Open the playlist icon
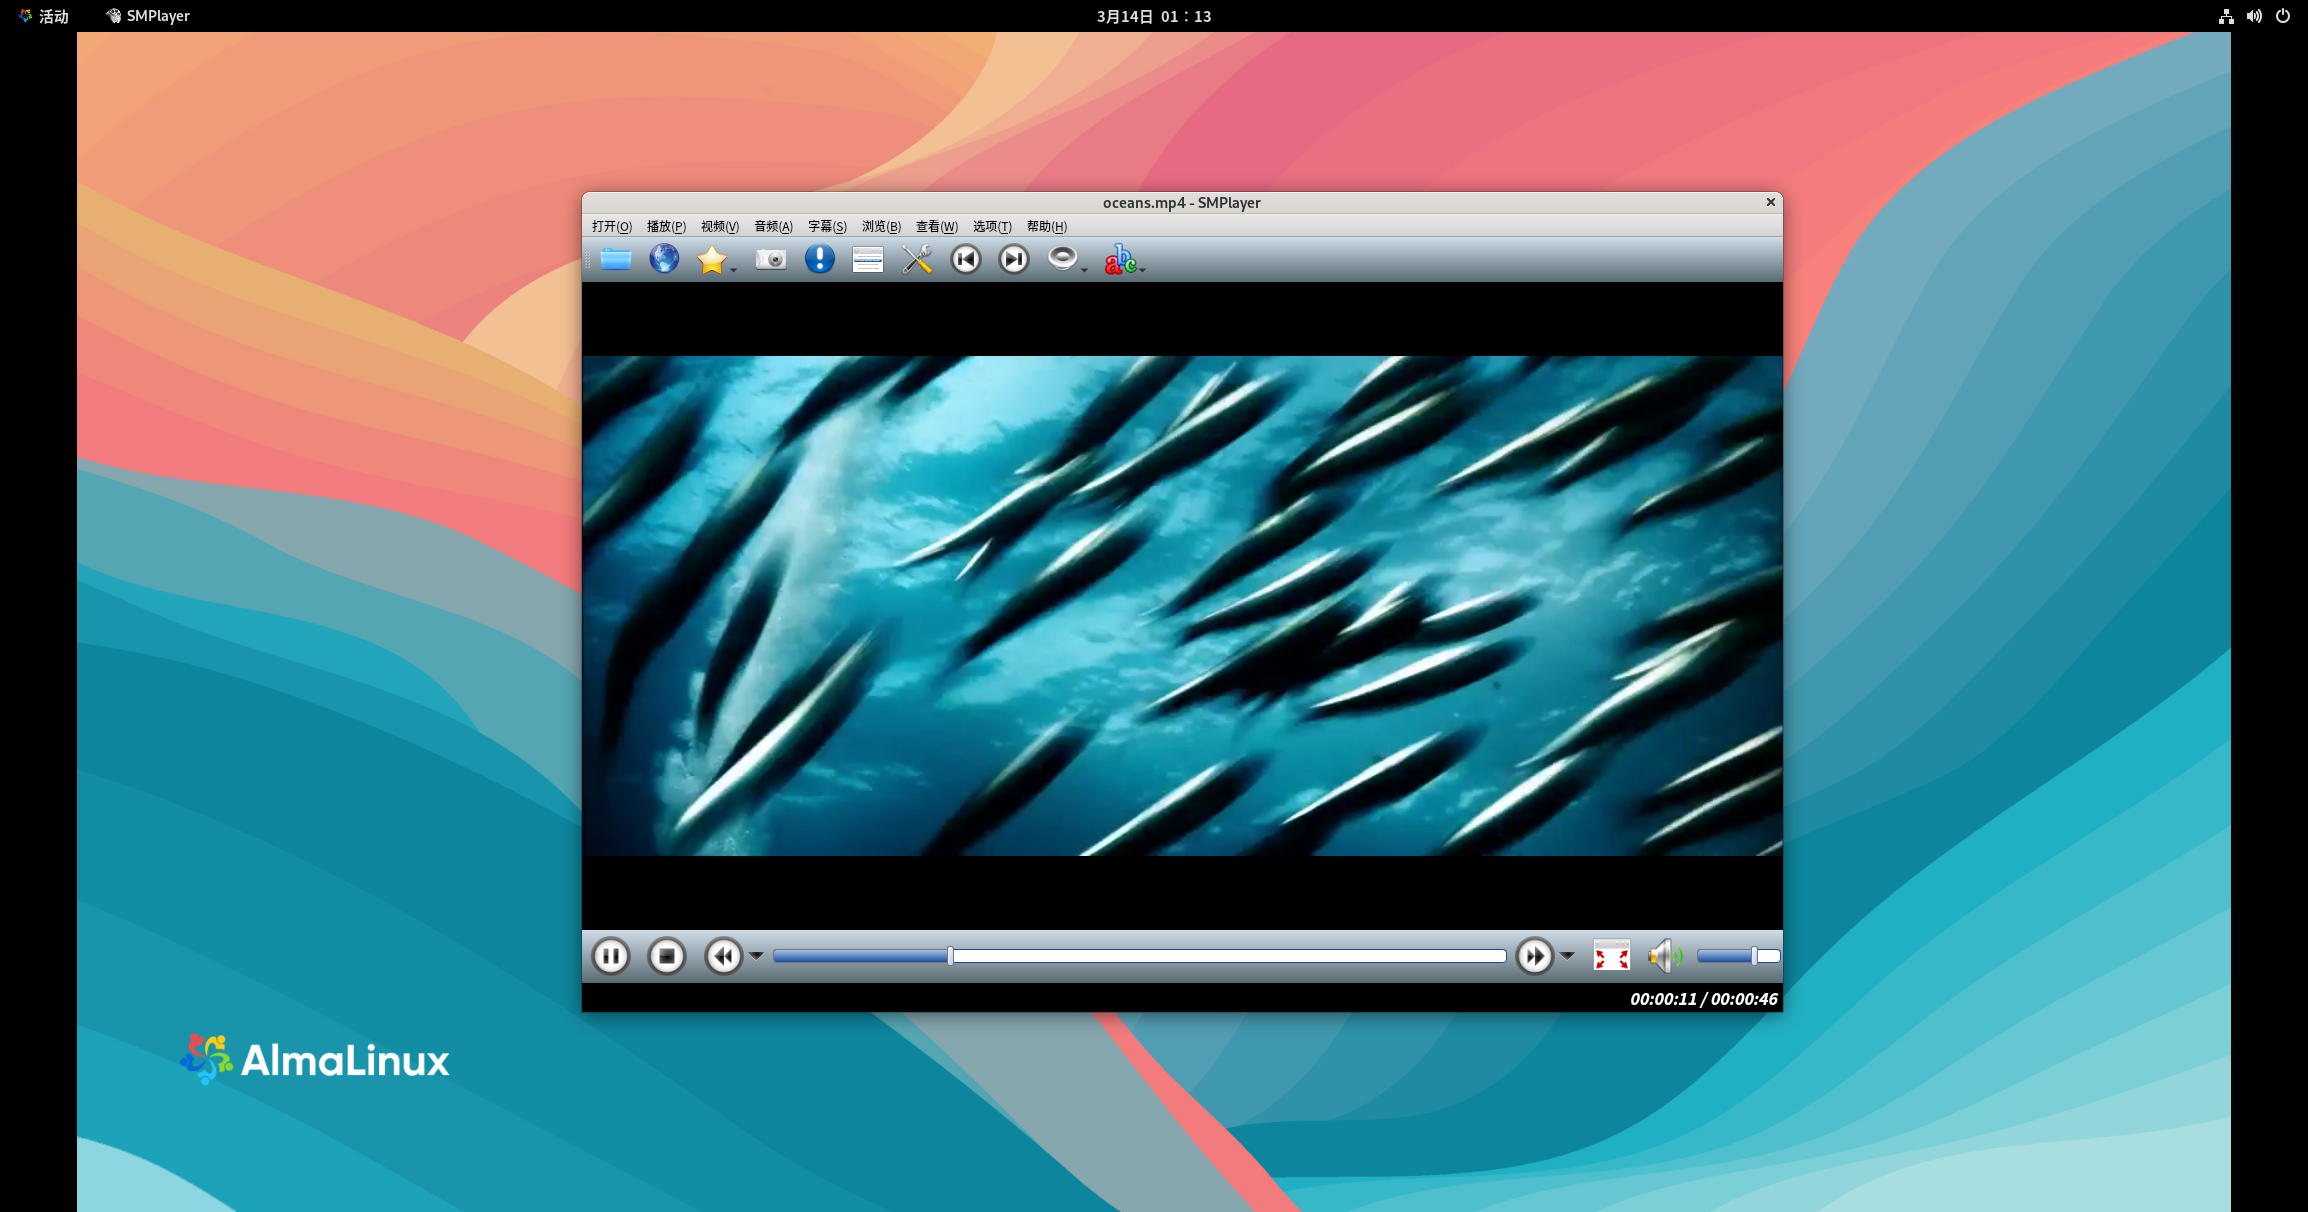Viewport: 2308px width, 1212px height. click(x=867, y=260)
